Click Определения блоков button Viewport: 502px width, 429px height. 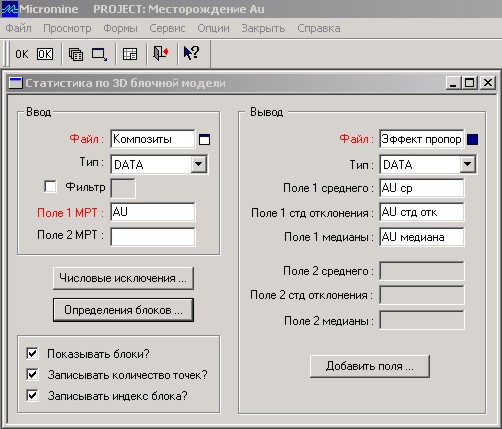tap(123, 310)
